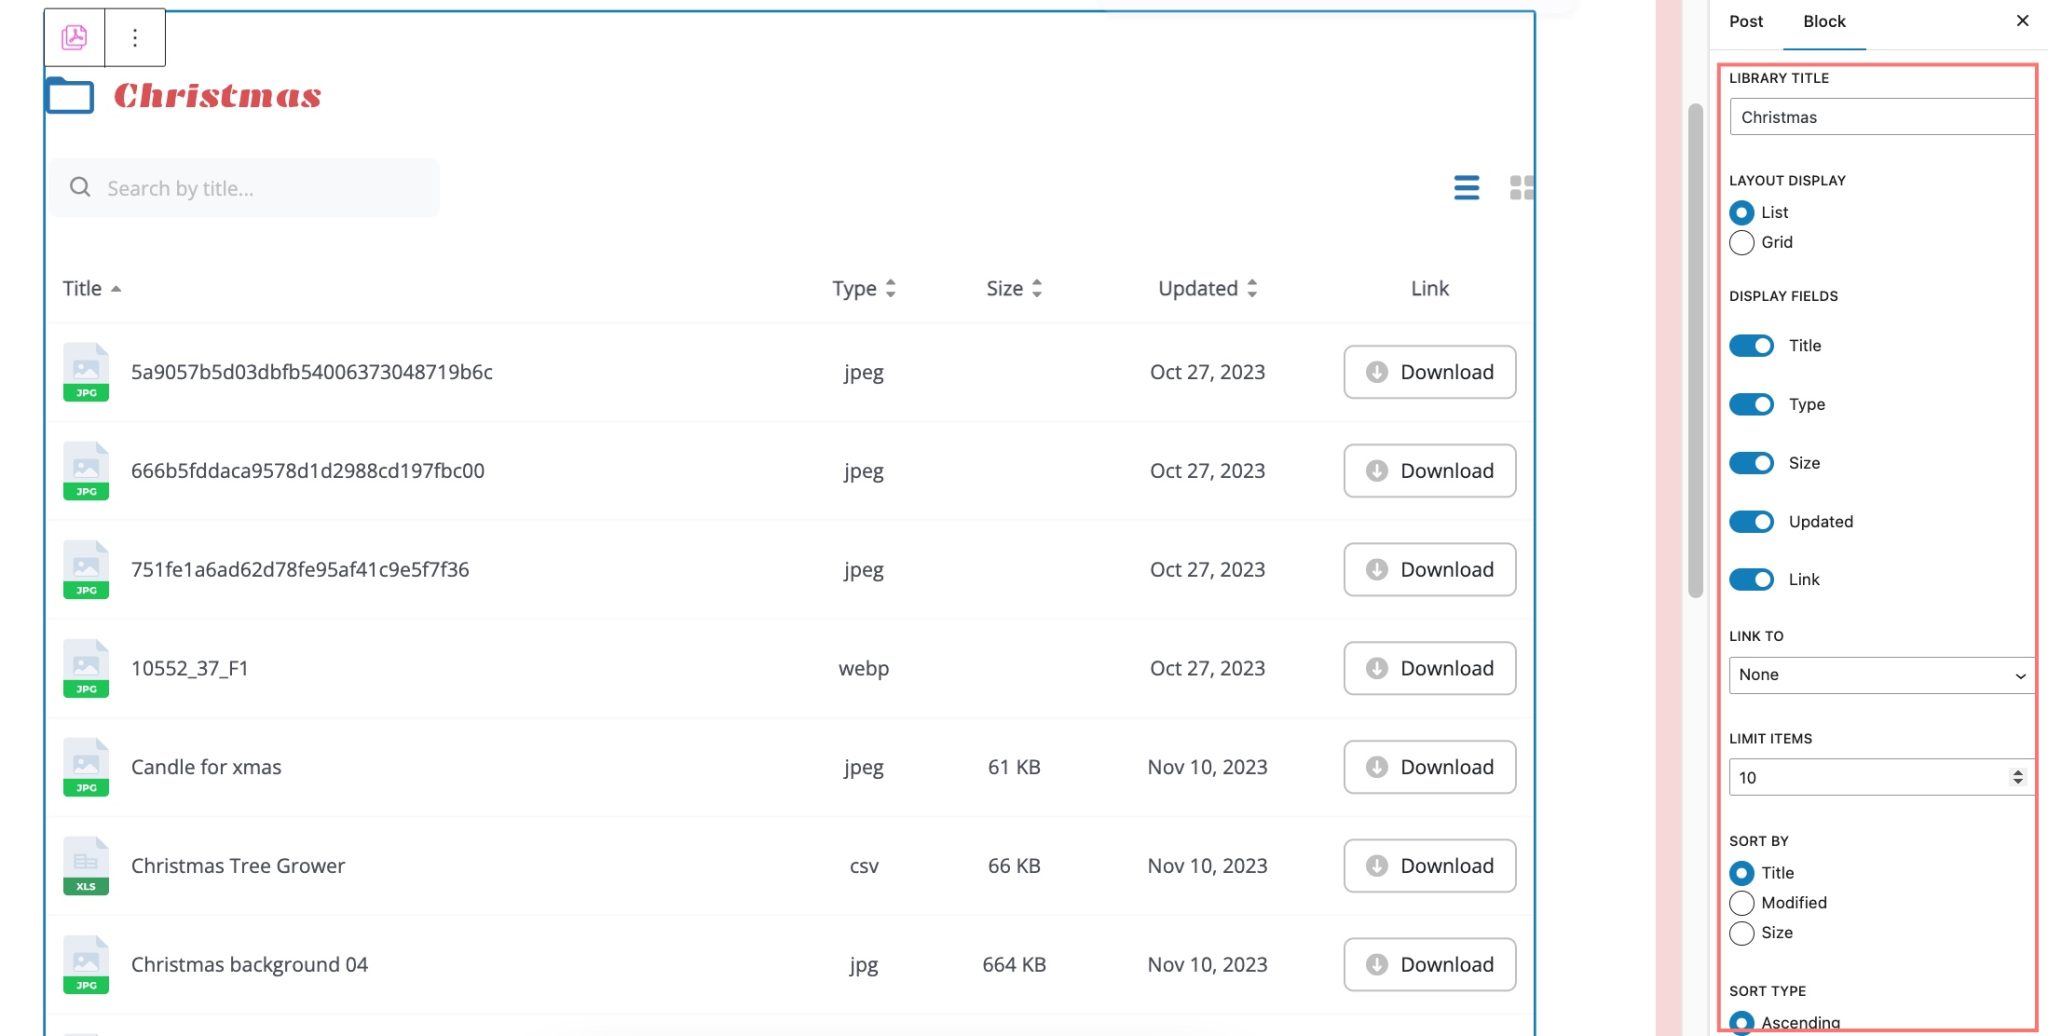Open the block options menu (three dots)
The height and width of the screenshot is (1036, 2048).
(134, 36)
